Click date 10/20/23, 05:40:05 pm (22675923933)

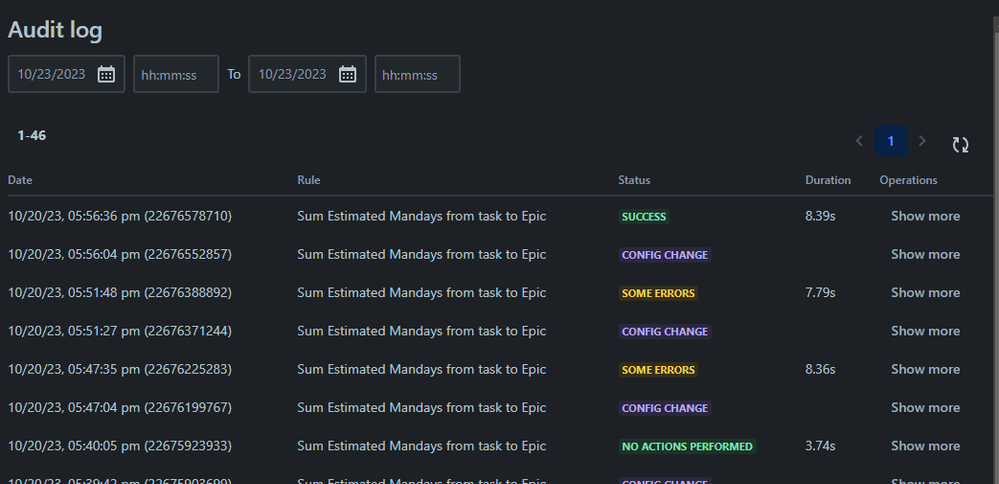pos(120,445)
